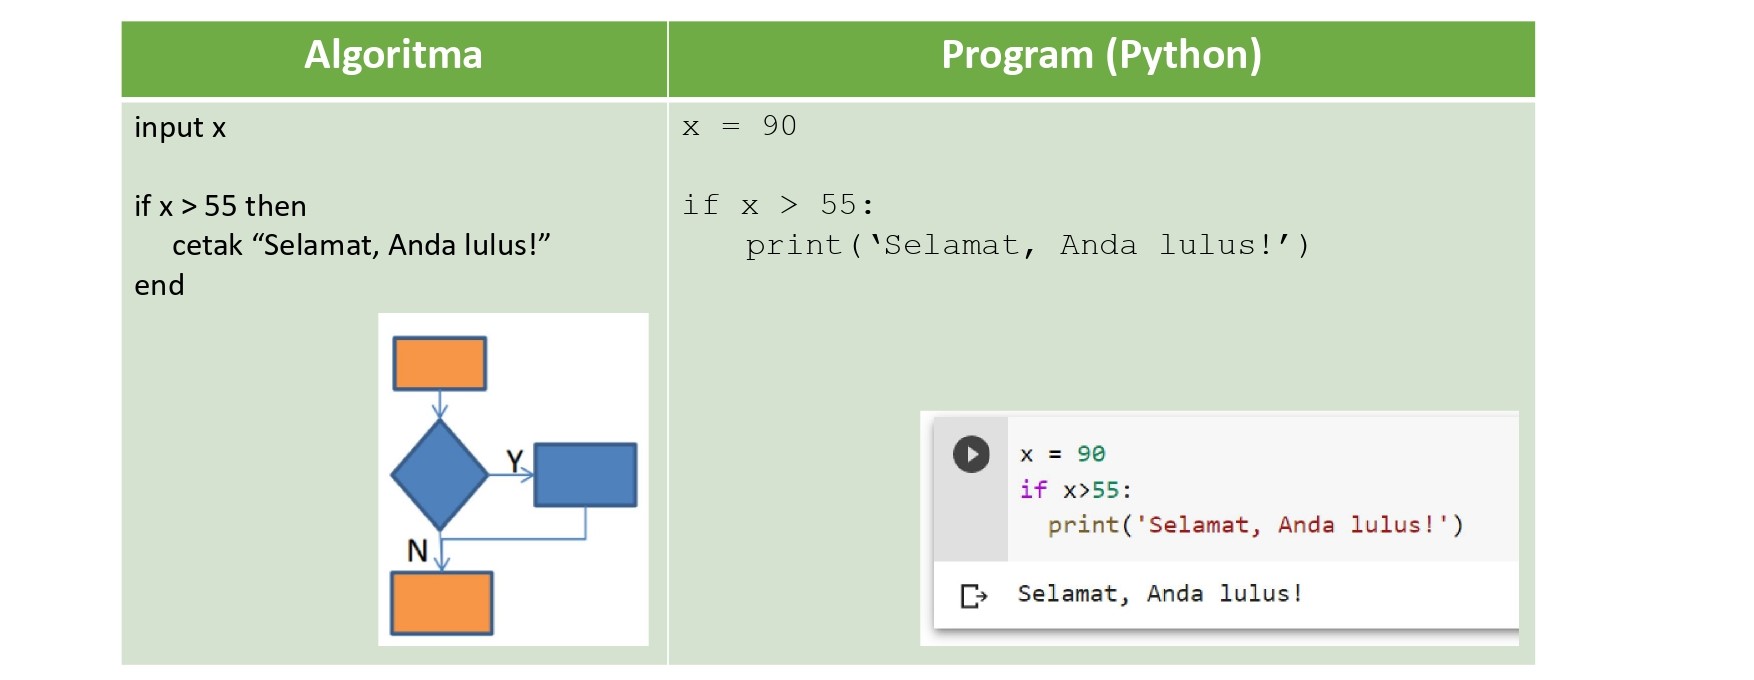Select the blue diamond decision shape
This screenshot has width=1754, height=680.
439,474
